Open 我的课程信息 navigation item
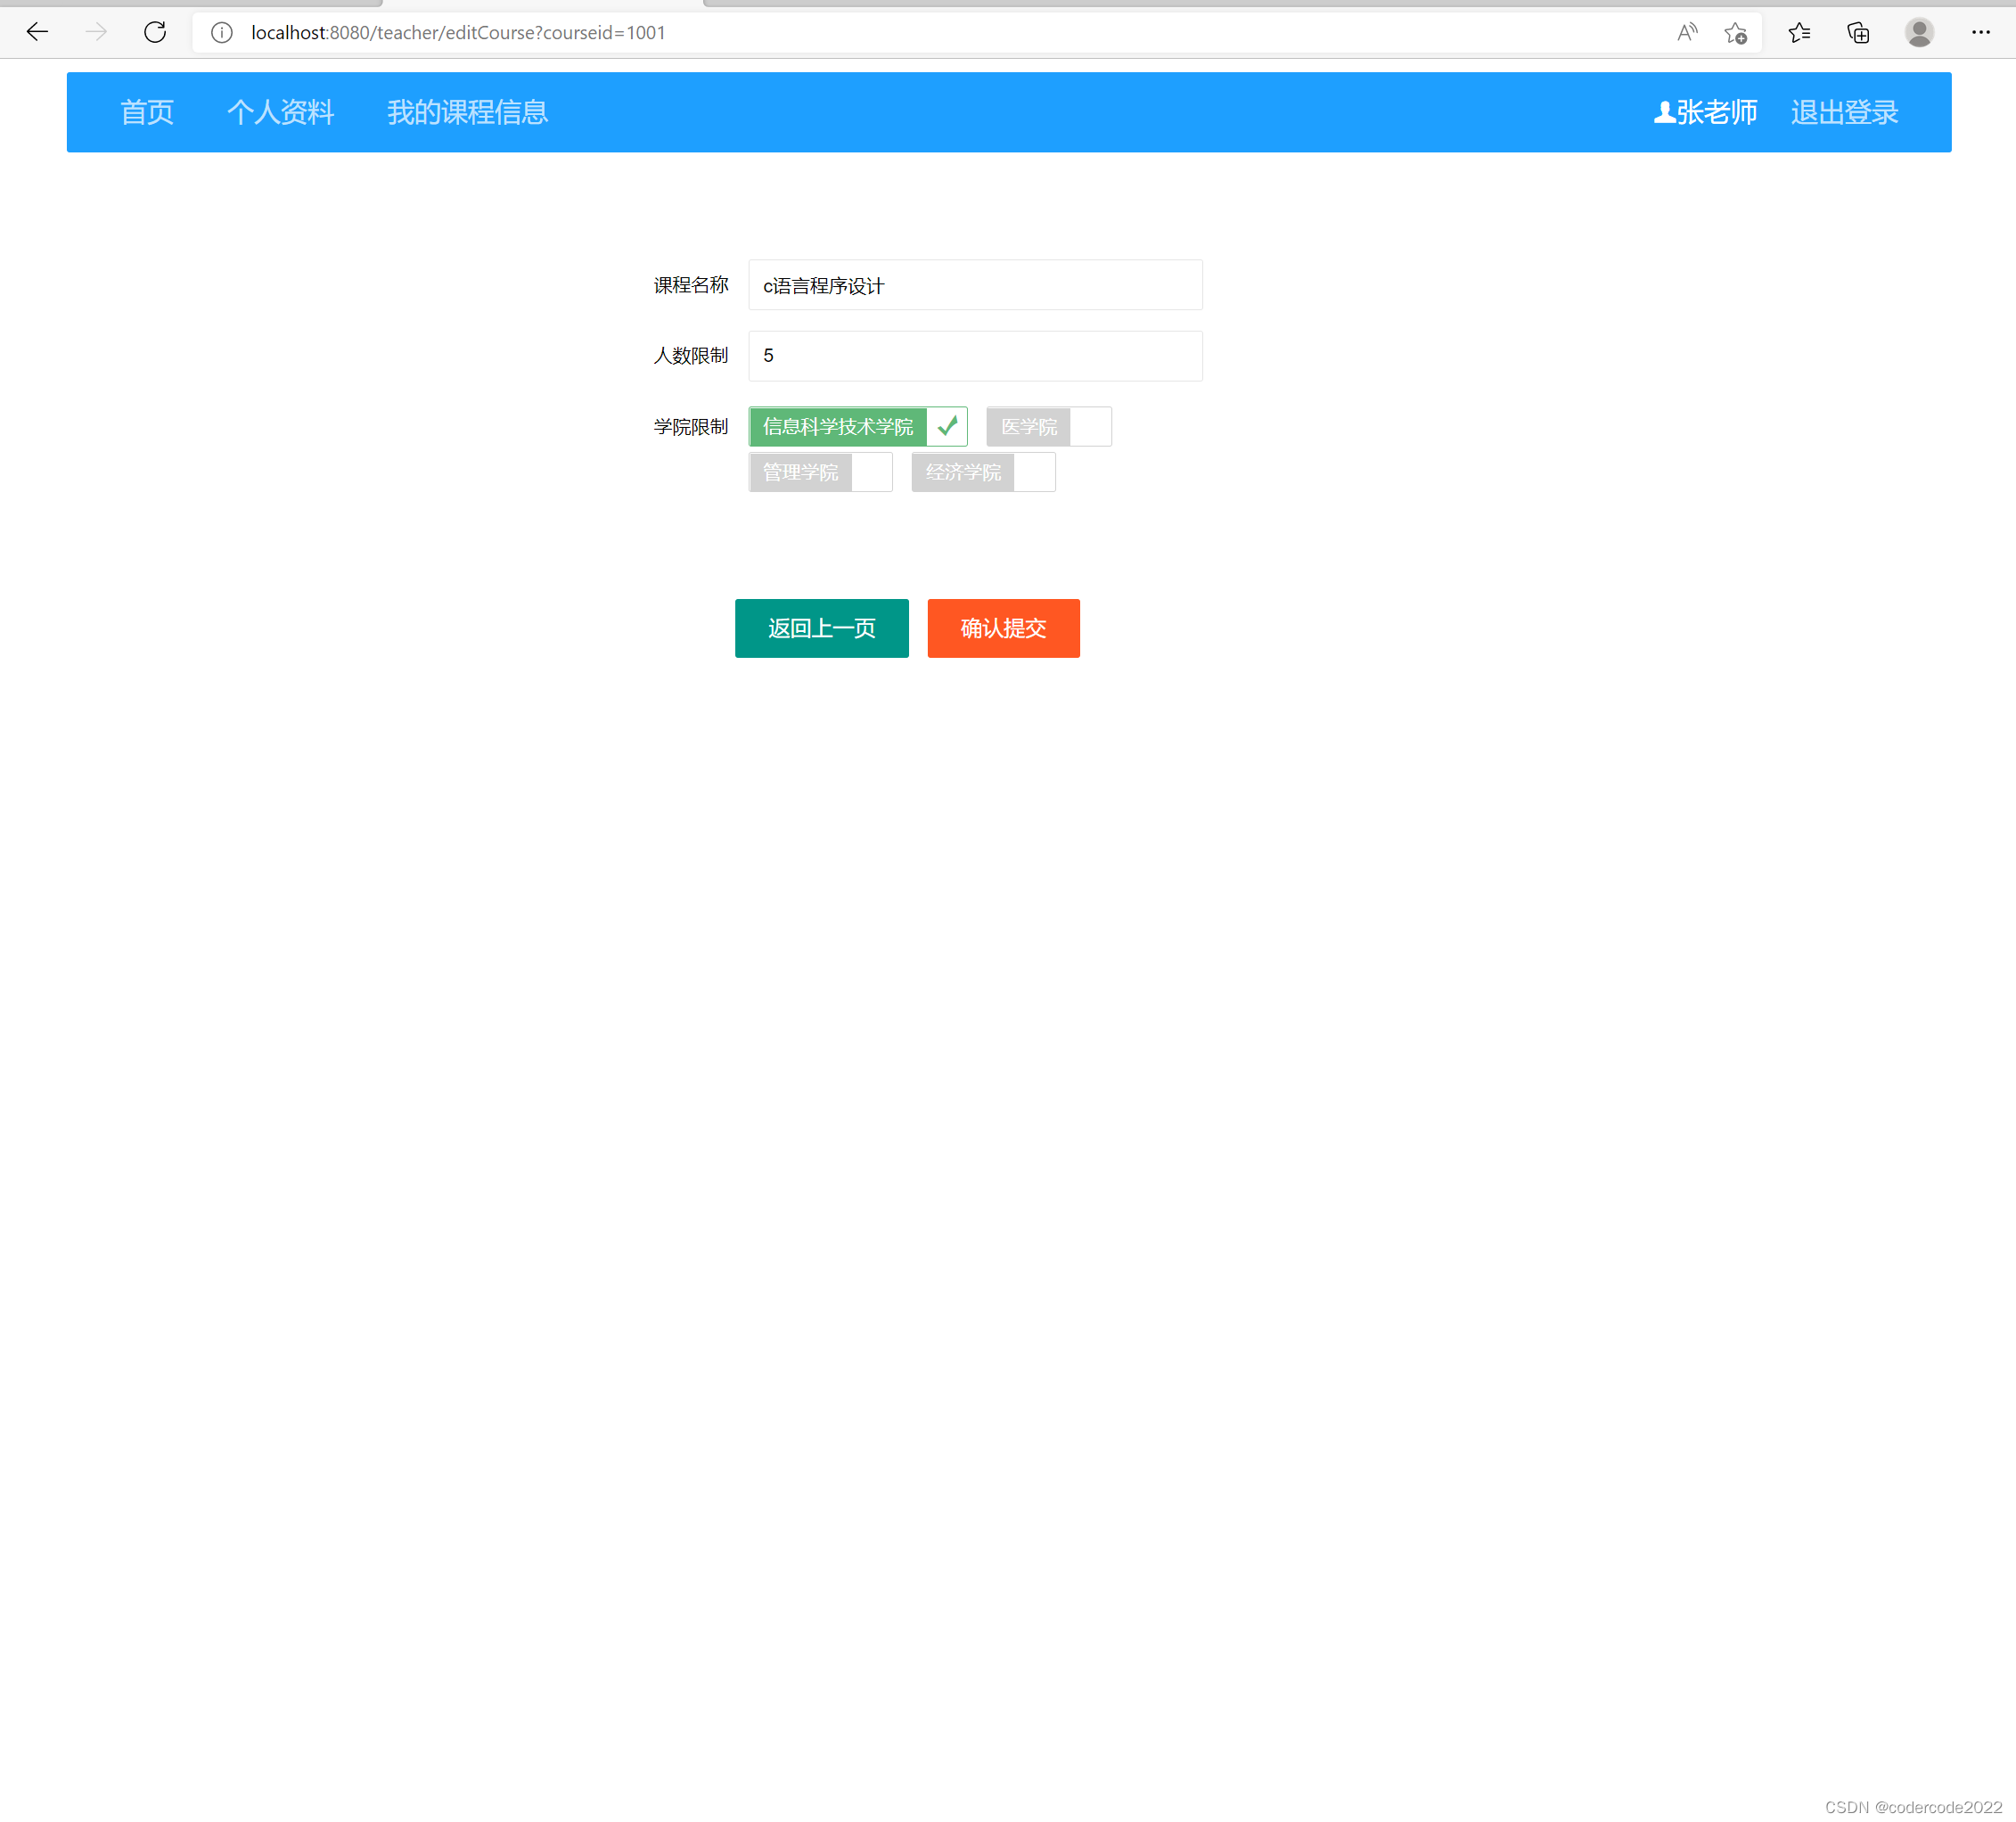Viewport: 2016px width, 1822px height. click(x=467, y=112)
